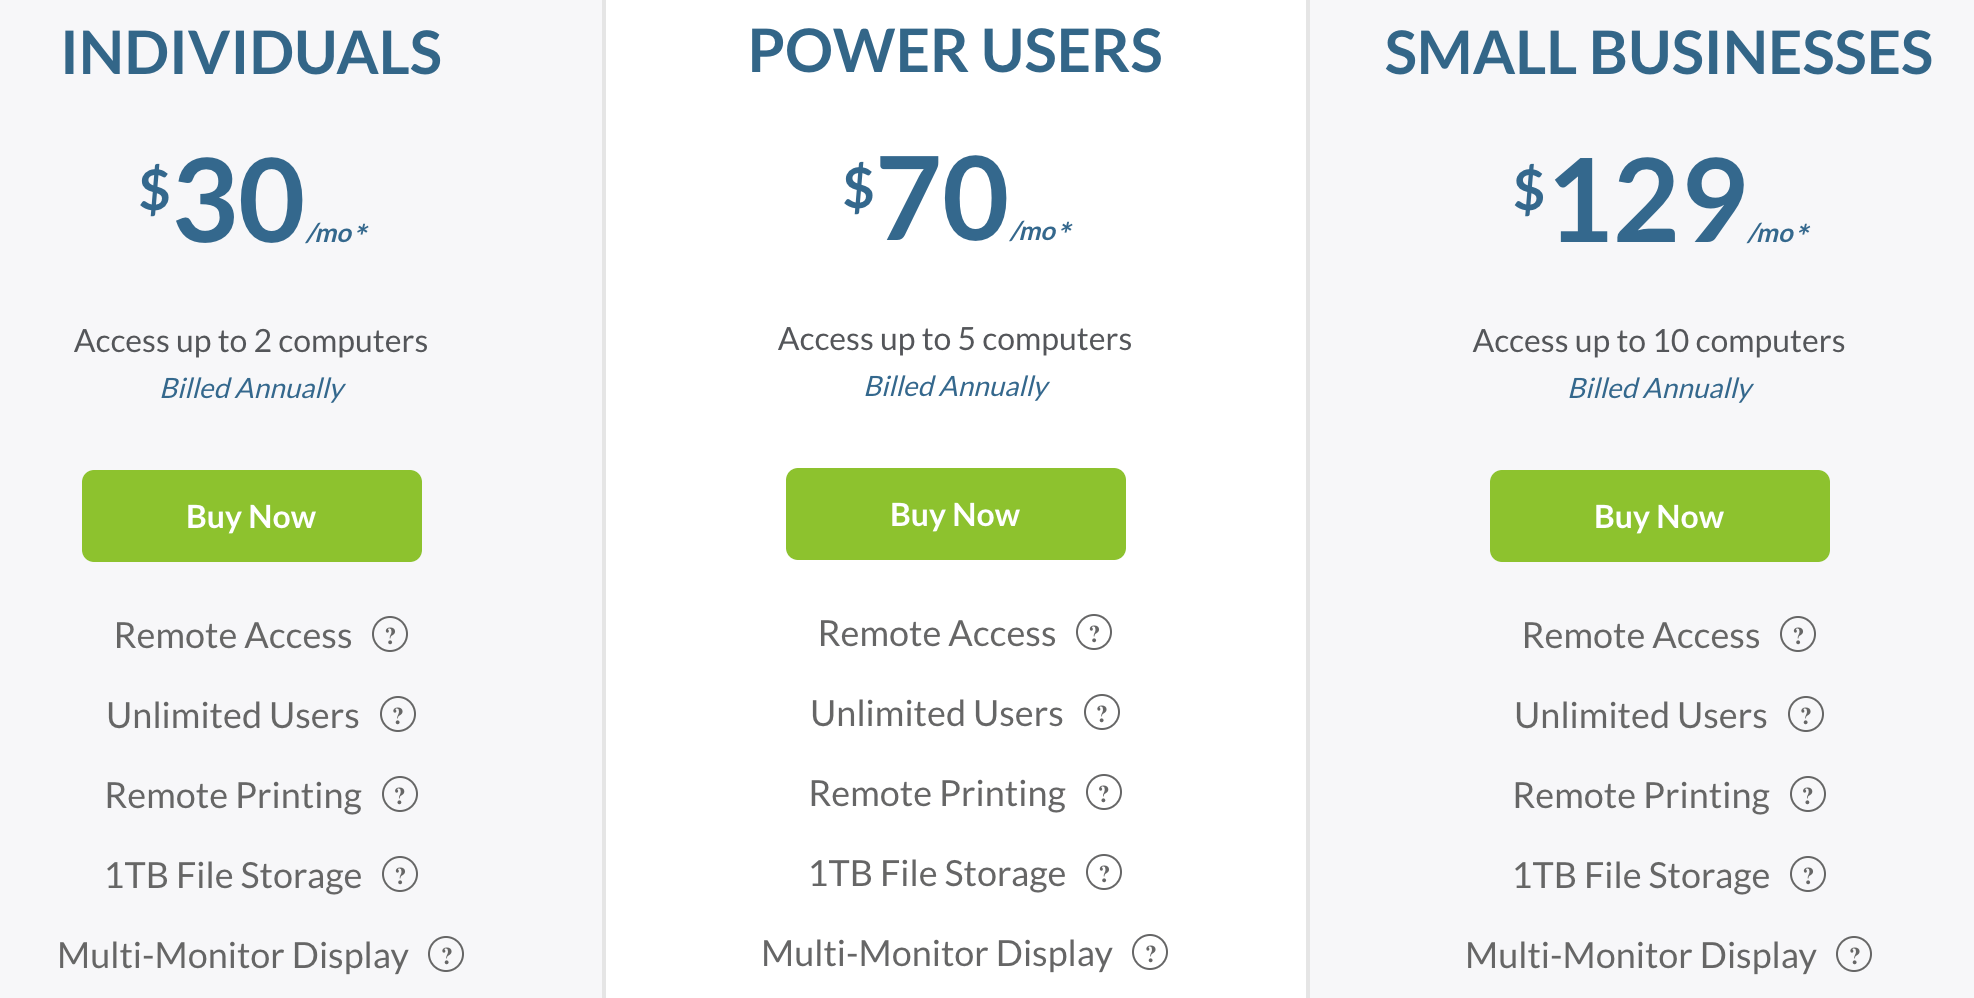Open help icon beside Individuals Remote Access
Viewport: 1974px width, 998px height.
390,635
